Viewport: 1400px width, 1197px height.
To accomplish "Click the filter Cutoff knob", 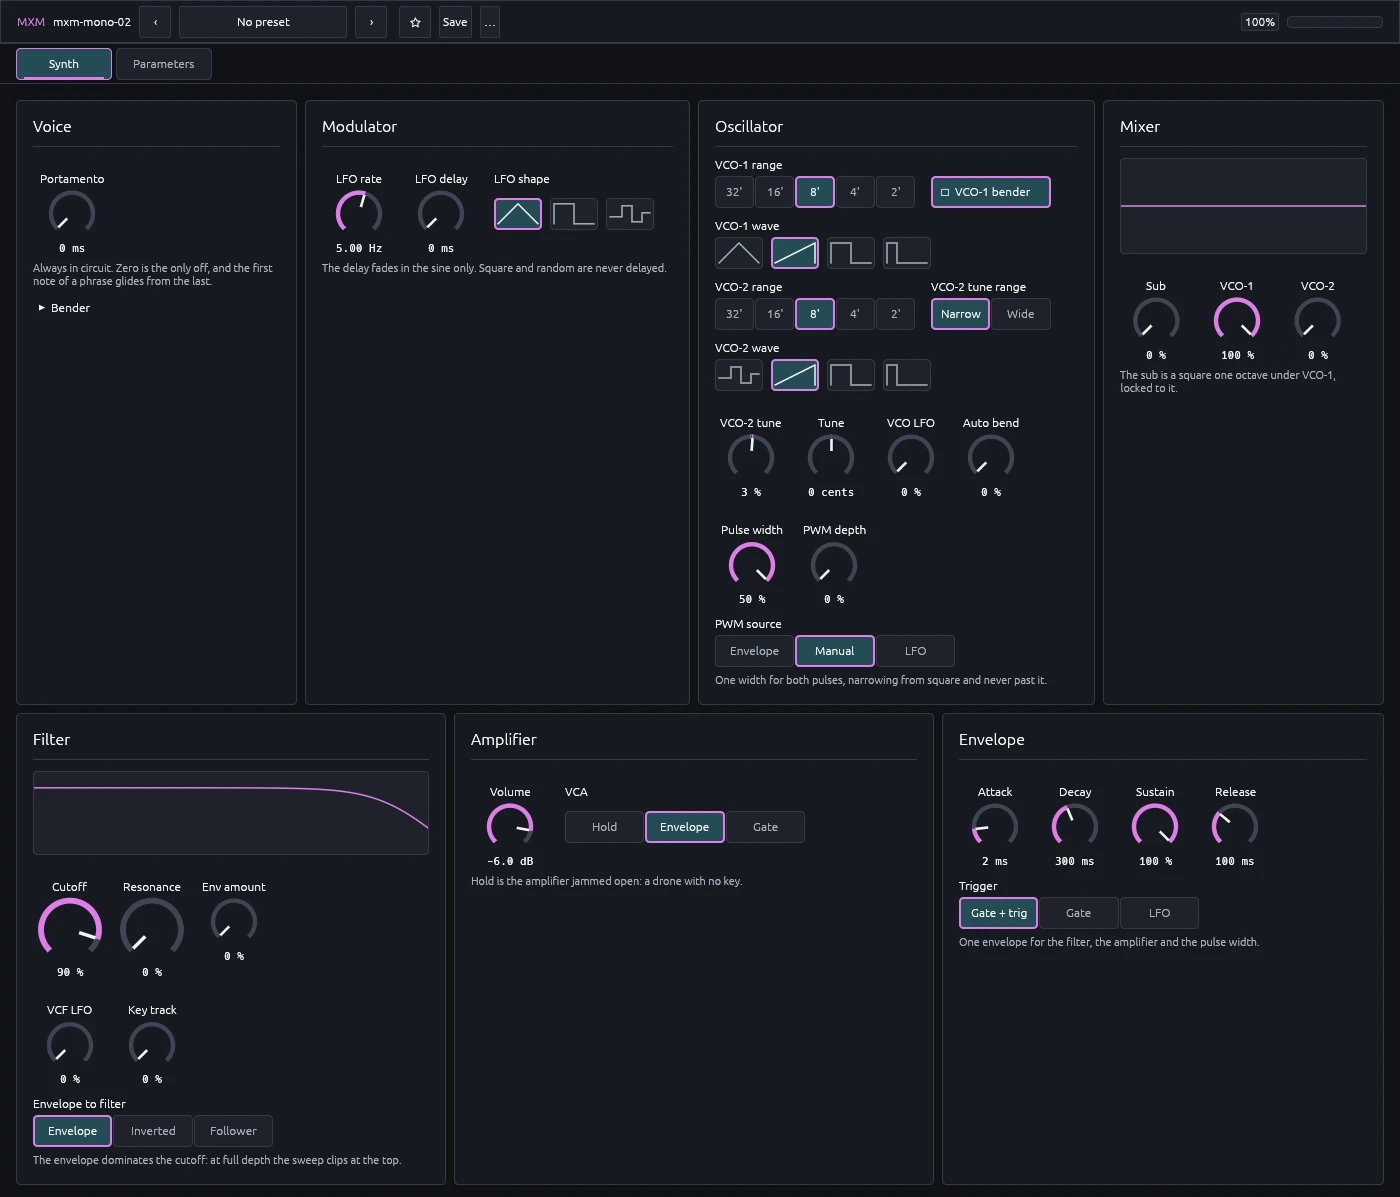I will coord(70,929).
